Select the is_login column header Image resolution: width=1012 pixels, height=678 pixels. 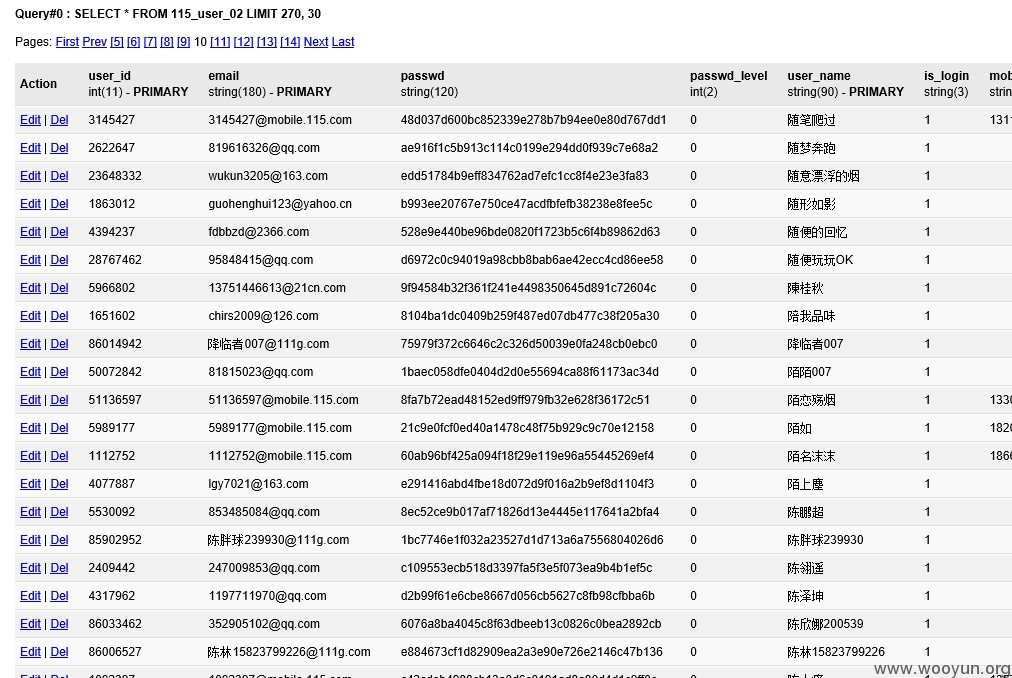[946, 84]
